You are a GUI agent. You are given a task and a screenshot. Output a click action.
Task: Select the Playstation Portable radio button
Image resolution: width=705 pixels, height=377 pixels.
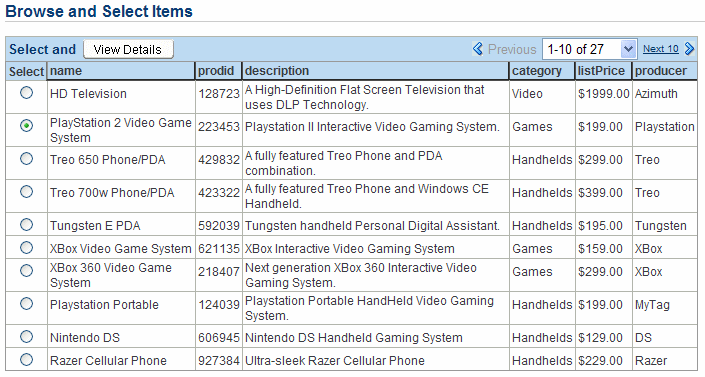click(x=27, y=304)
